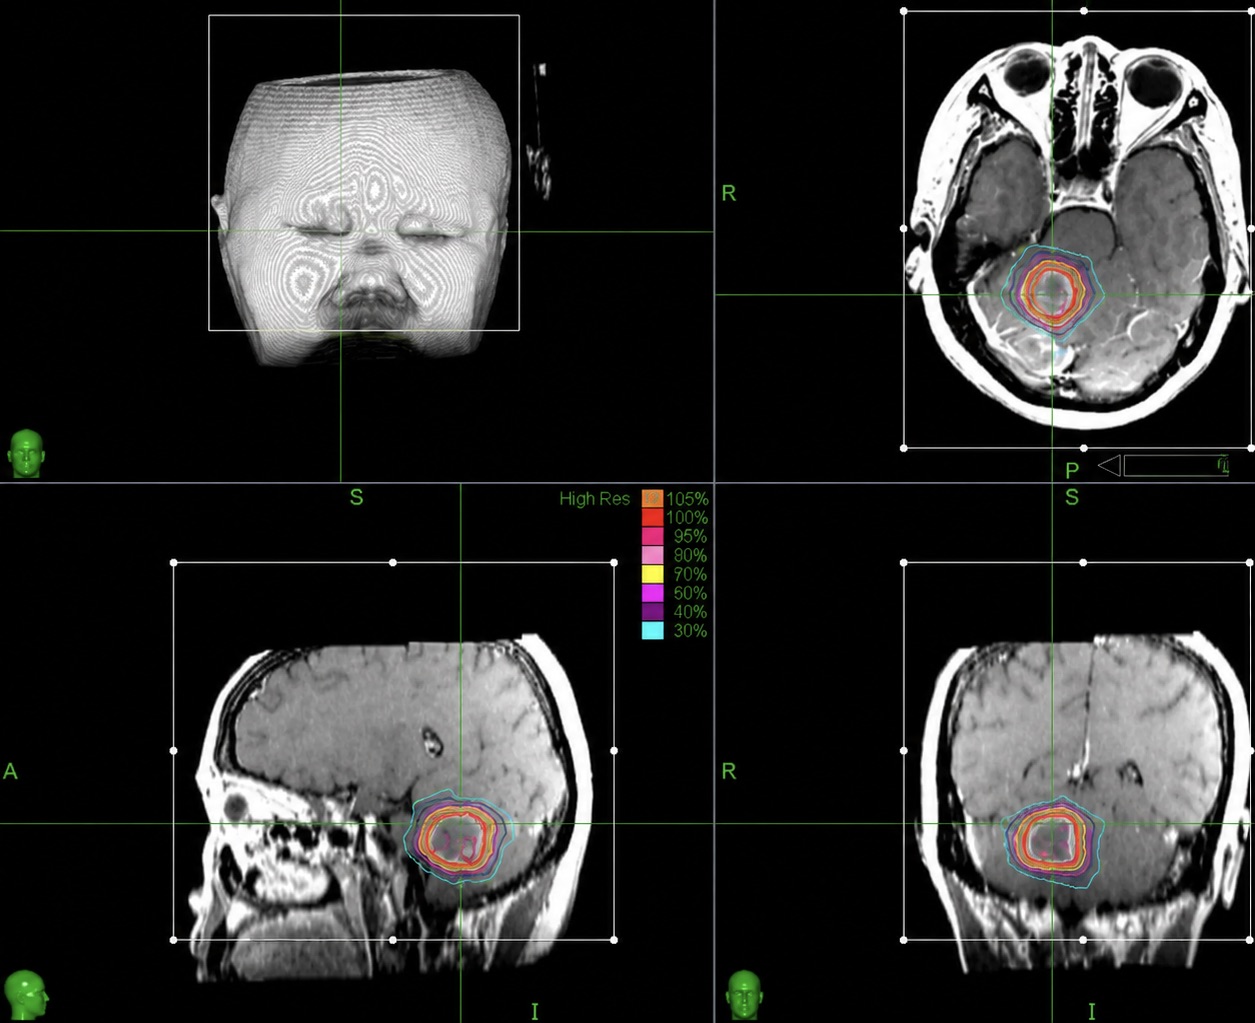1255x1023 pixels.
Task: Click the 'S' label atop the coronal view
Action: [x=1072, y=497]
